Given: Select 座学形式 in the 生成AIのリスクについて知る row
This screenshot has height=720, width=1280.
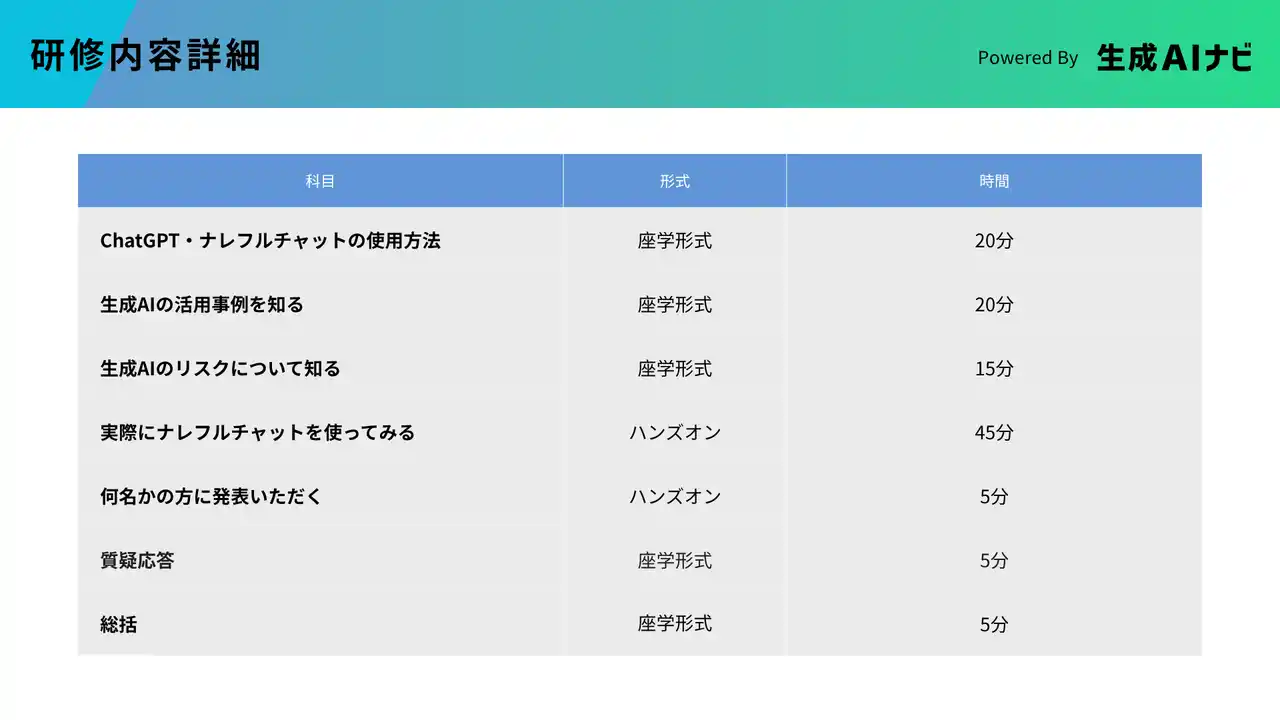Looking at the screenshot, I should (x=675, y=368).
